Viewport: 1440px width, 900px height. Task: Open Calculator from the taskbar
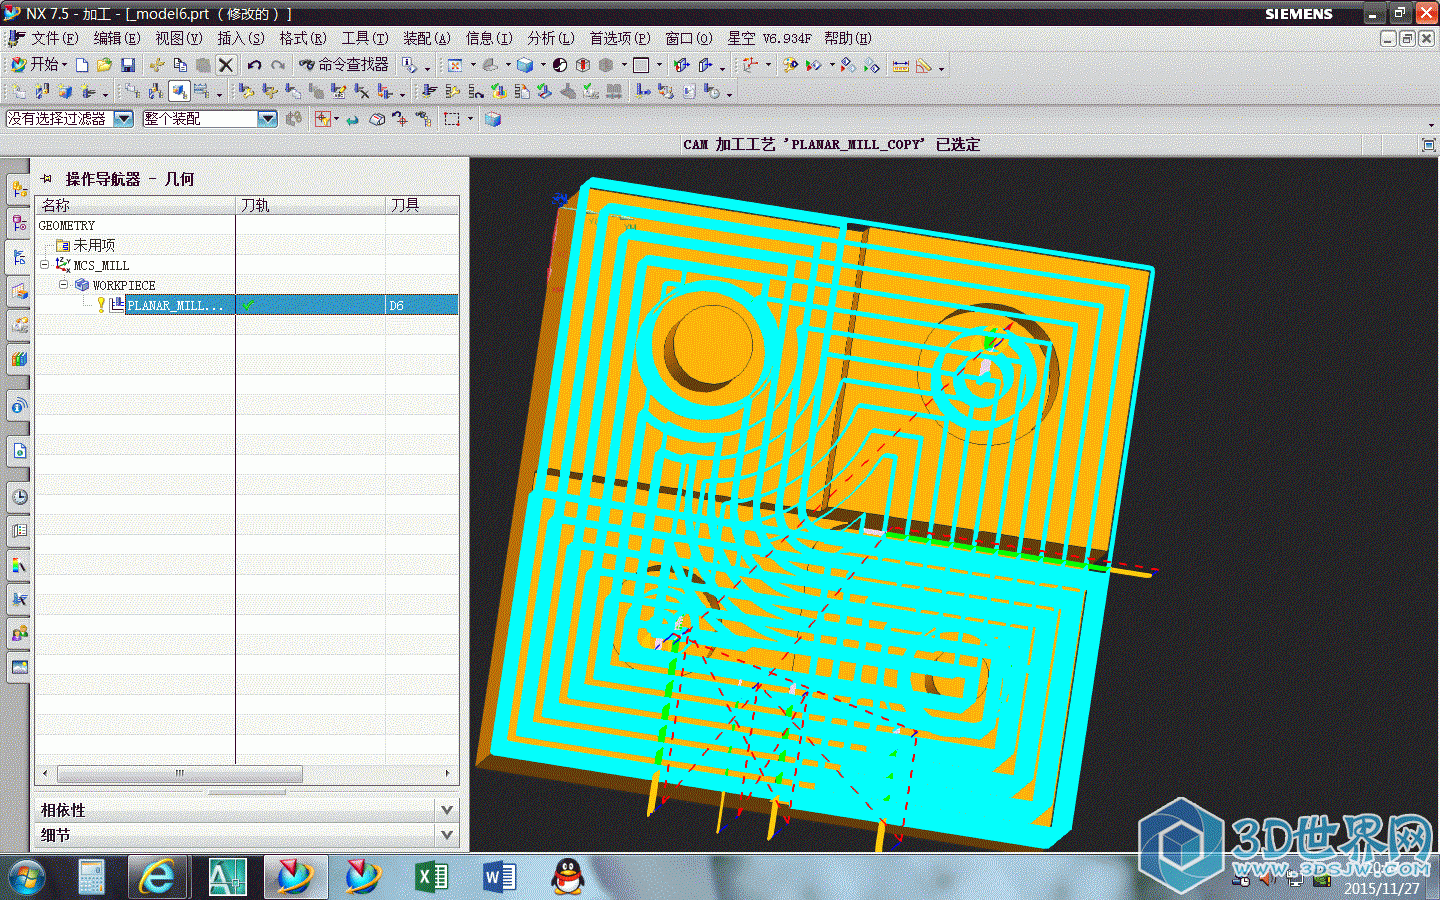coord(91,877)
